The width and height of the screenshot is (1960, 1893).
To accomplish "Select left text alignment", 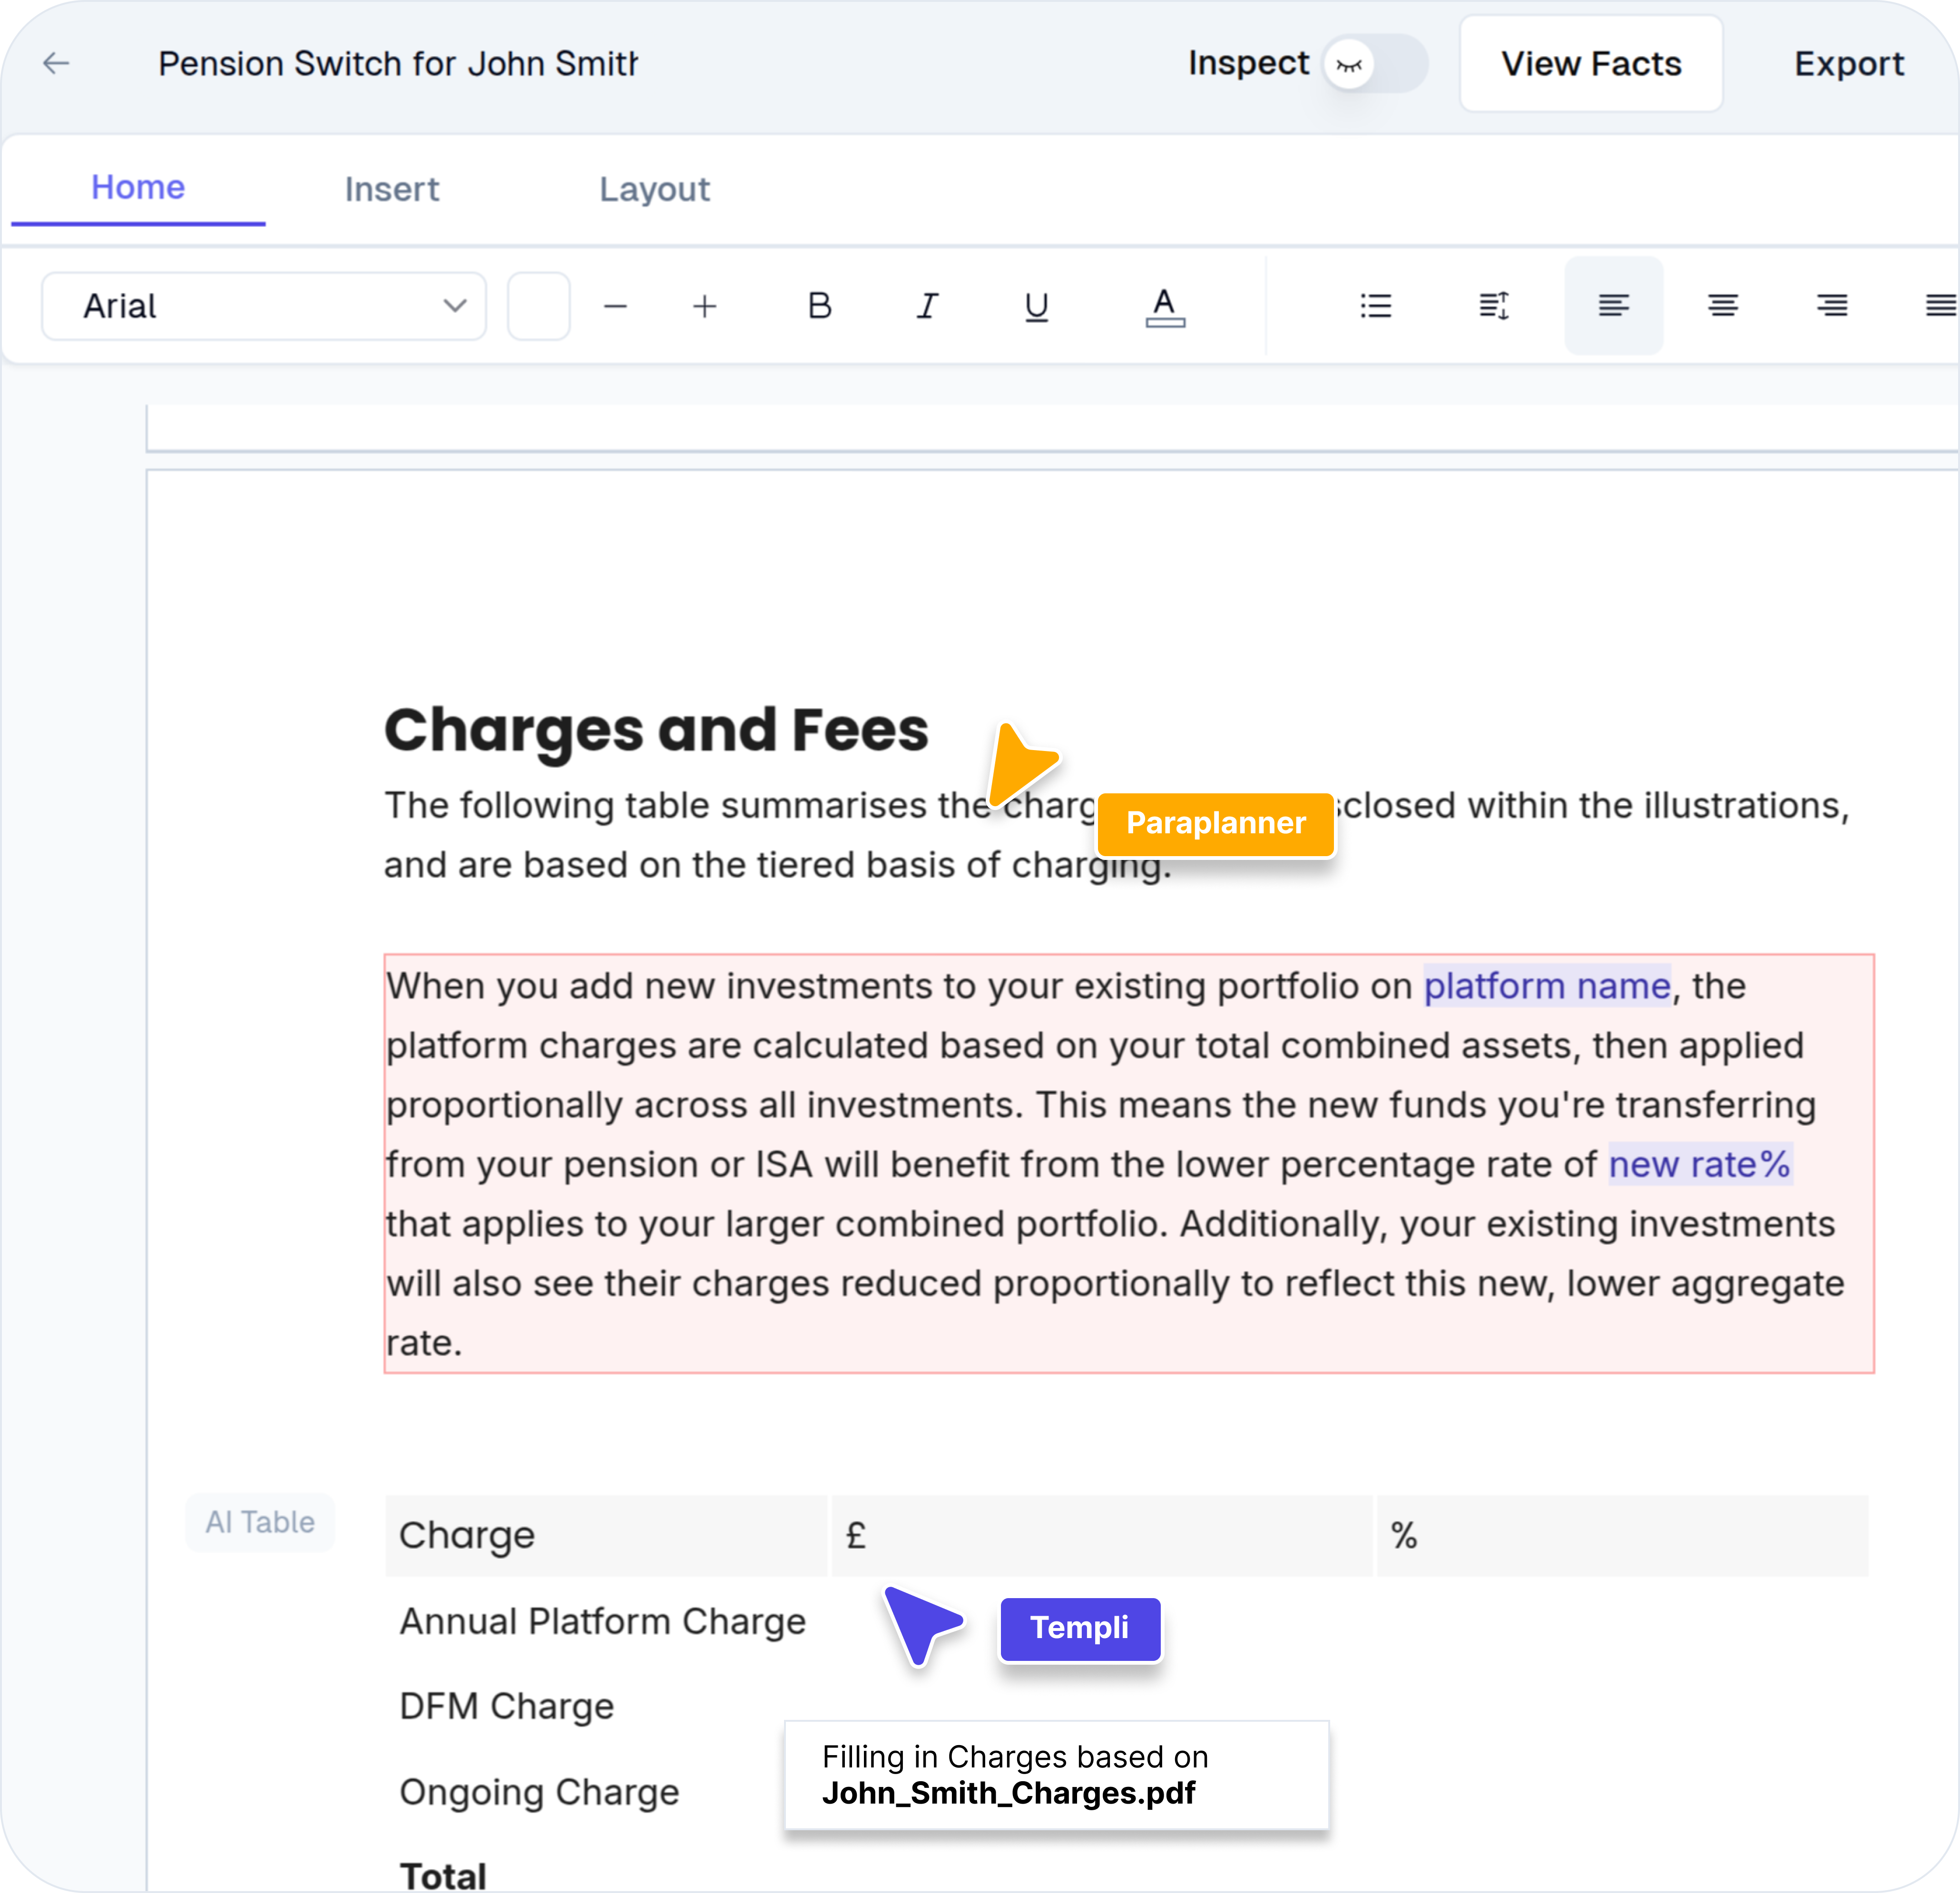I will [1613, 306].
